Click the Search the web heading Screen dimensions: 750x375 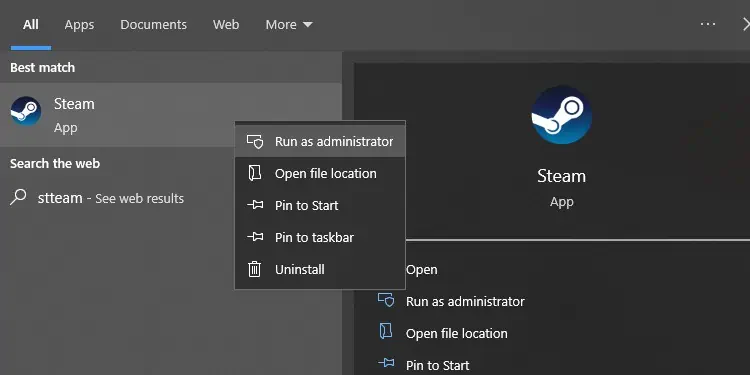click(55, 164)
